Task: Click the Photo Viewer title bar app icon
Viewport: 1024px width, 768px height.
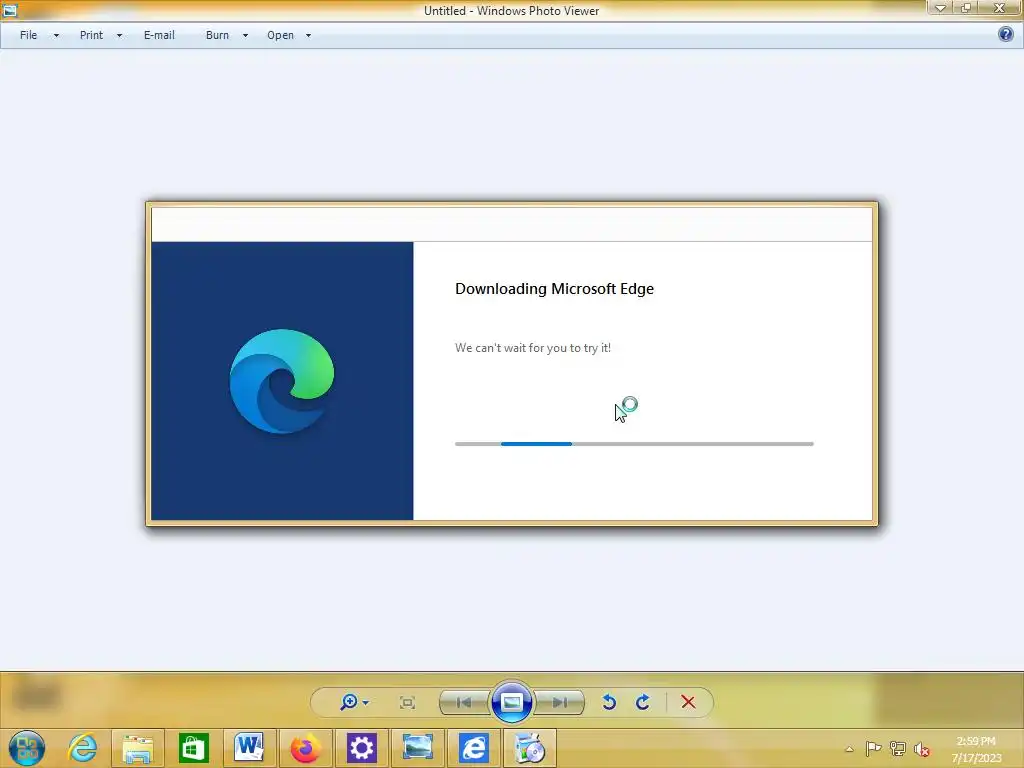Action: tap(9, 10)
